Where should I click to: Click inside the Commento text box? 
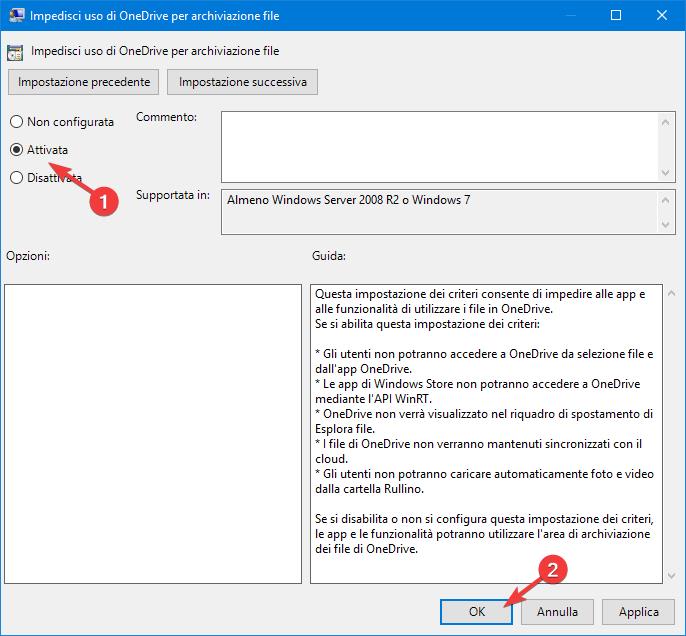[439, 147]
